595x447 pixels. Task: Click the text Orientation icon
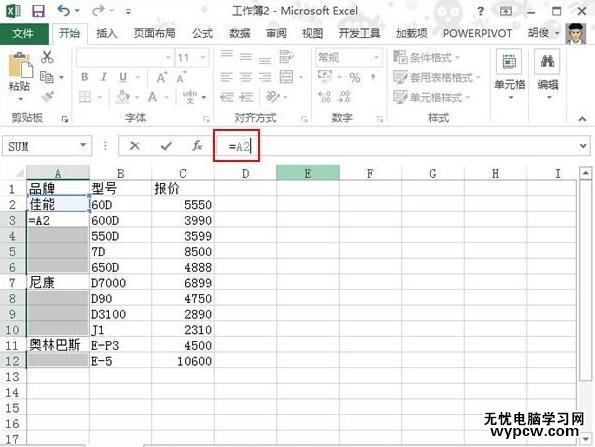pos(272,97)
